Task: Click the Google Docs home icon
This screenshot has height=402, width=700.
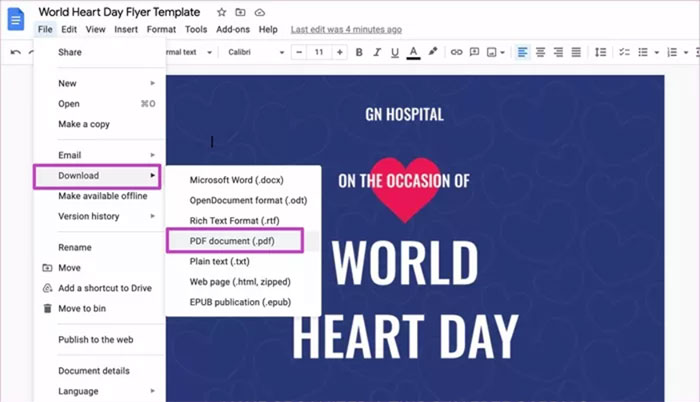Action: coord(16,19)
